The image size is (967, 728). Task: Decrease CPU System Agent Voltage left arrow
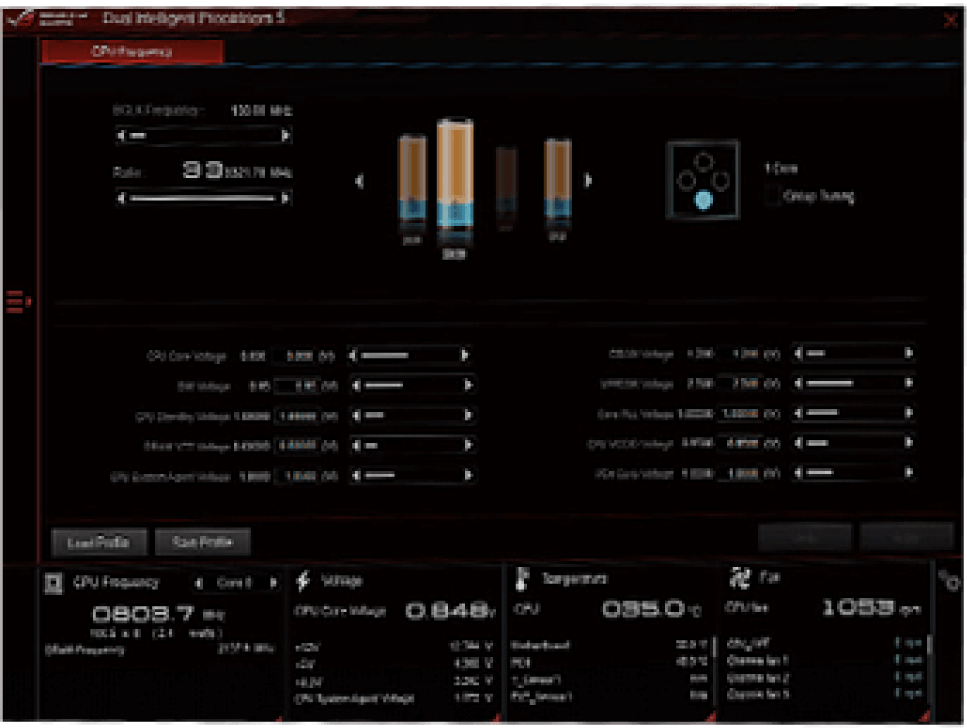(x=356, y=475)
